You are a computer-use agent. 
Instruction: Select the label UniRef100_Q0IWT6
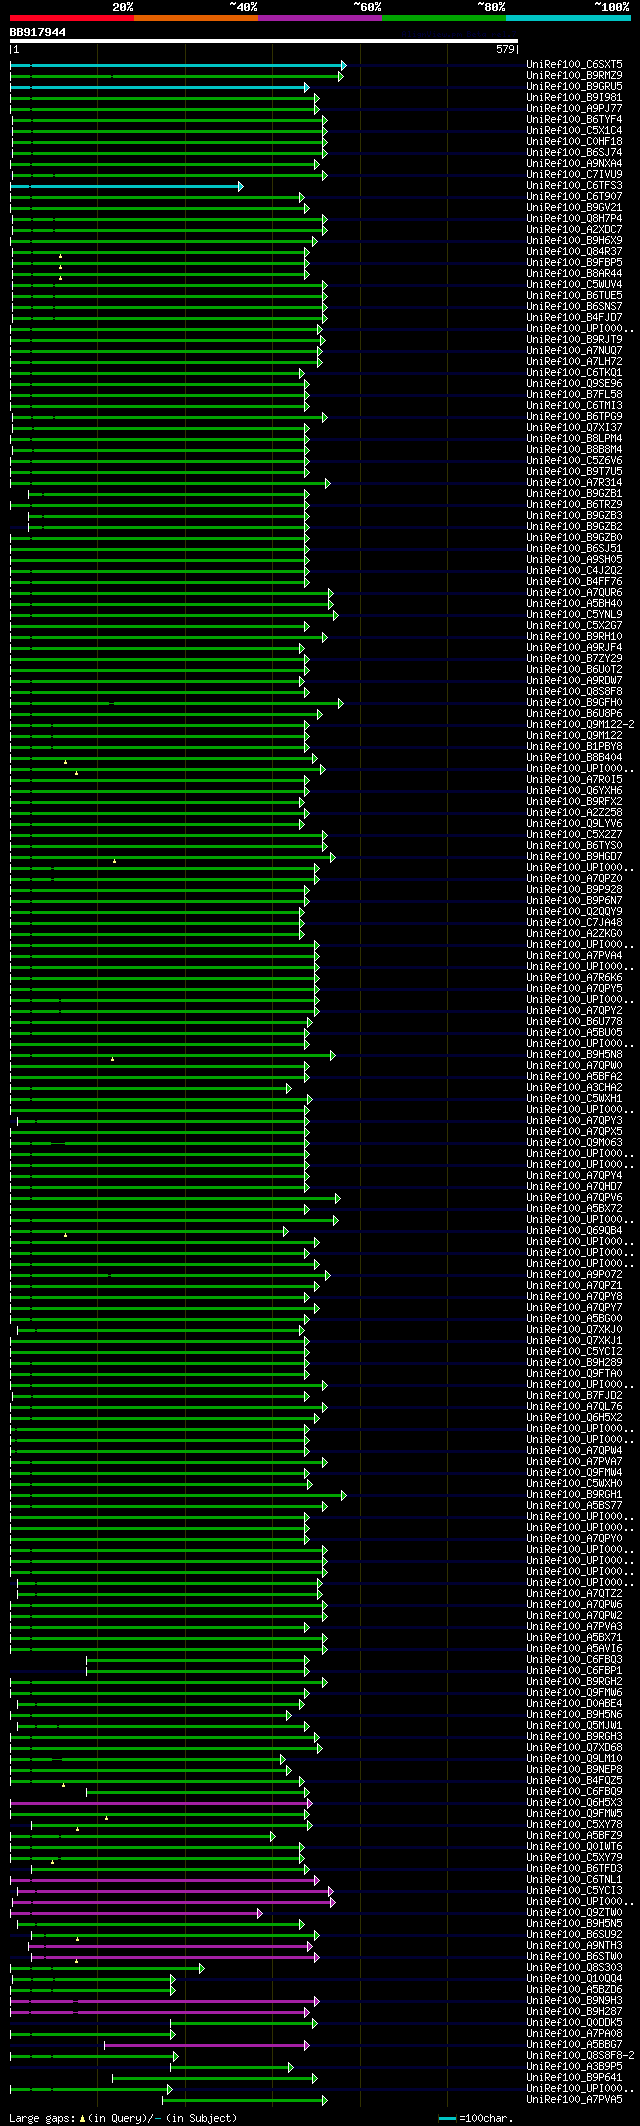pos(574,1846)
